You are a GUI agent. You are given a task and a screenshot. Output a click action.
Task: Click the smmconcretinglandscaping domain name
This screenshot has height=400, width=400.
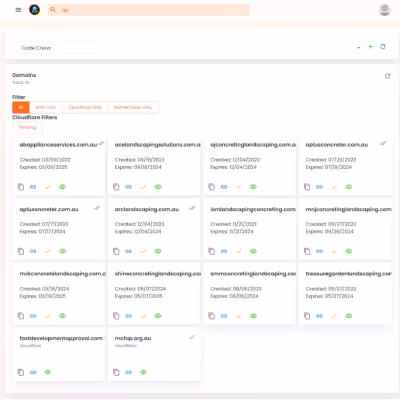tap(253, 274)
